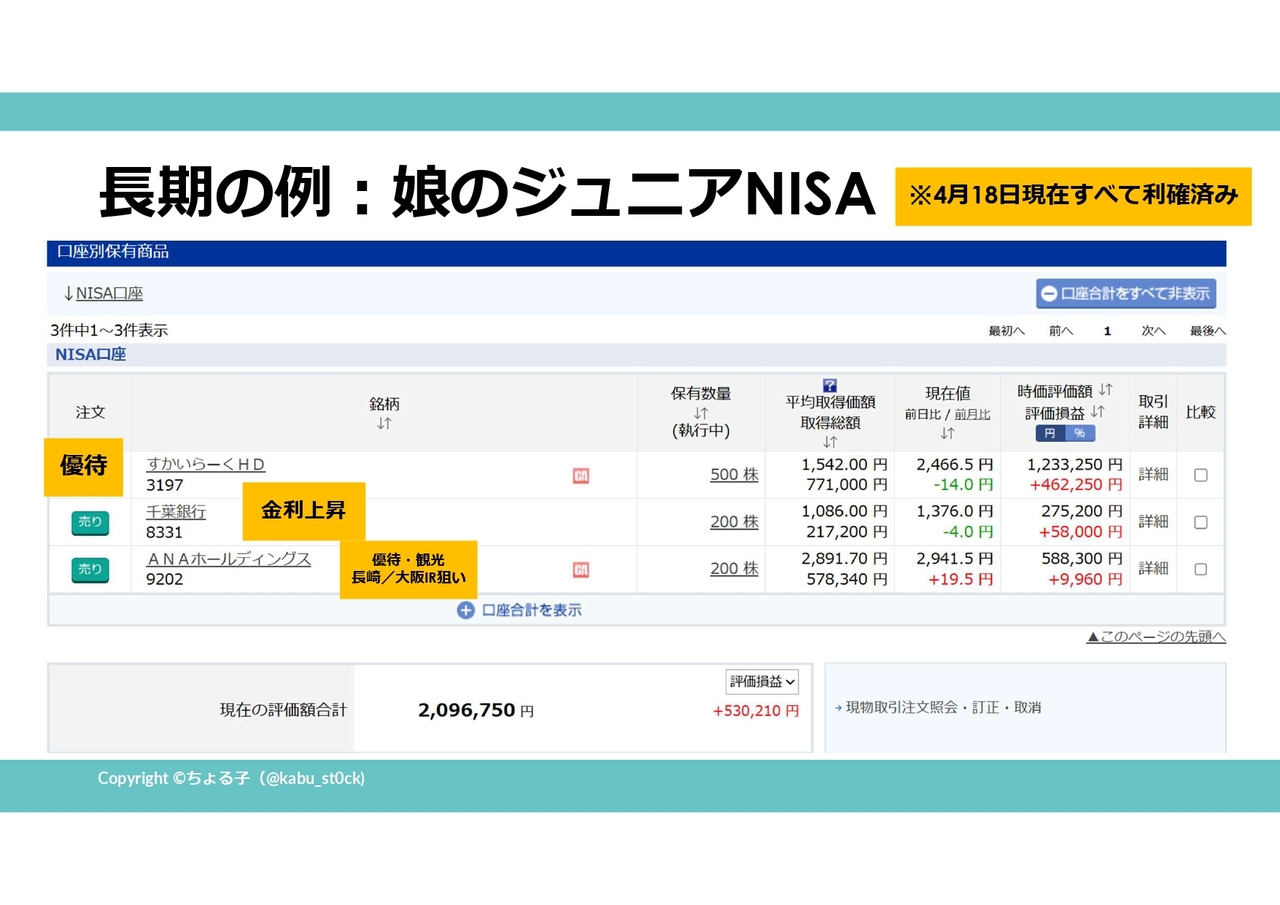Click the total gain +530,210 円
The width and height of the screenshot is (1280, 905).
[756, 711]
